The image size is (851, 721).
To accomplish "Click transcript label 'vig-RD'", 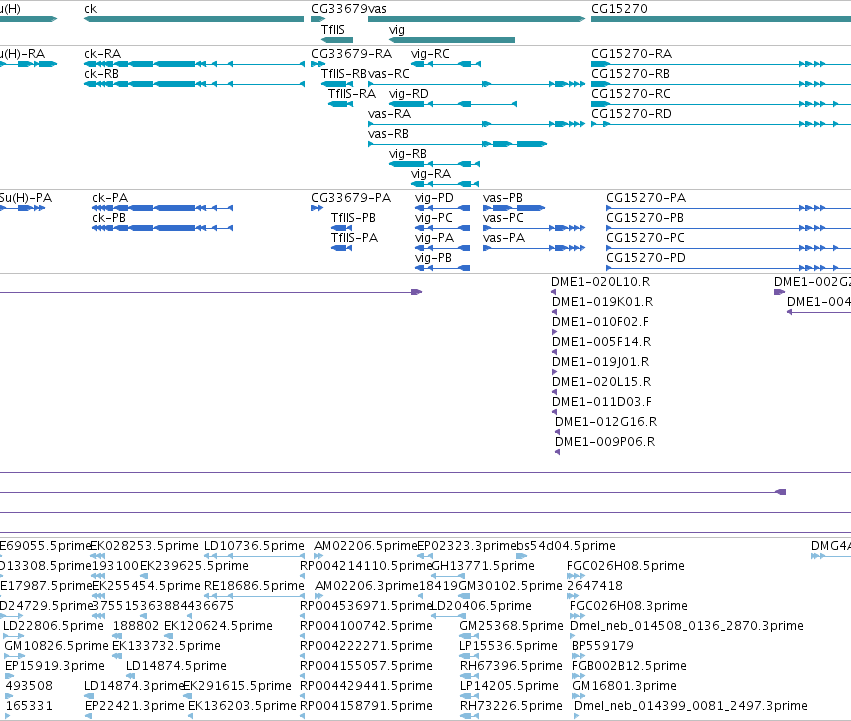I will click(x=409, y=94).
